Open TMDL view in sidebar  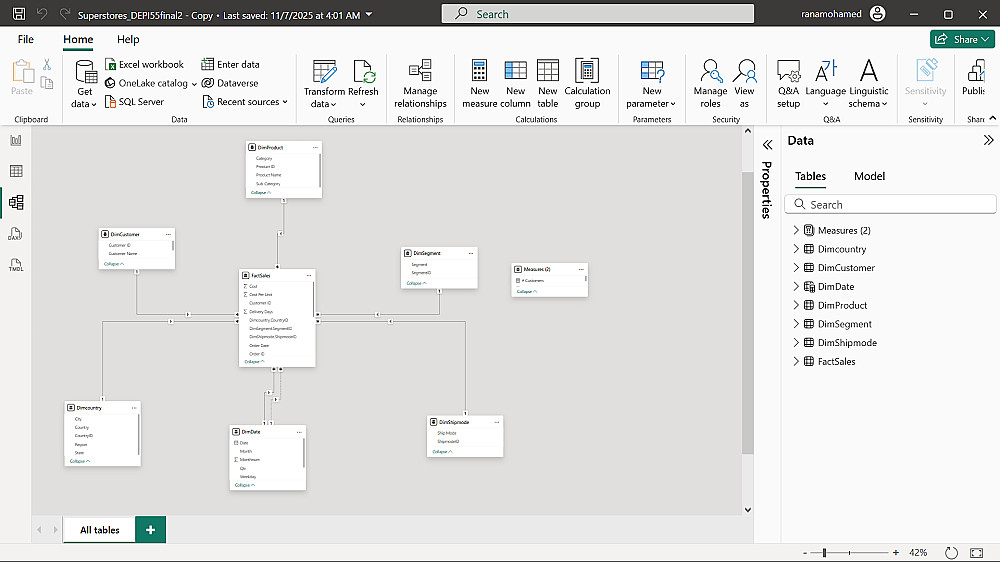tap(16, 265)
